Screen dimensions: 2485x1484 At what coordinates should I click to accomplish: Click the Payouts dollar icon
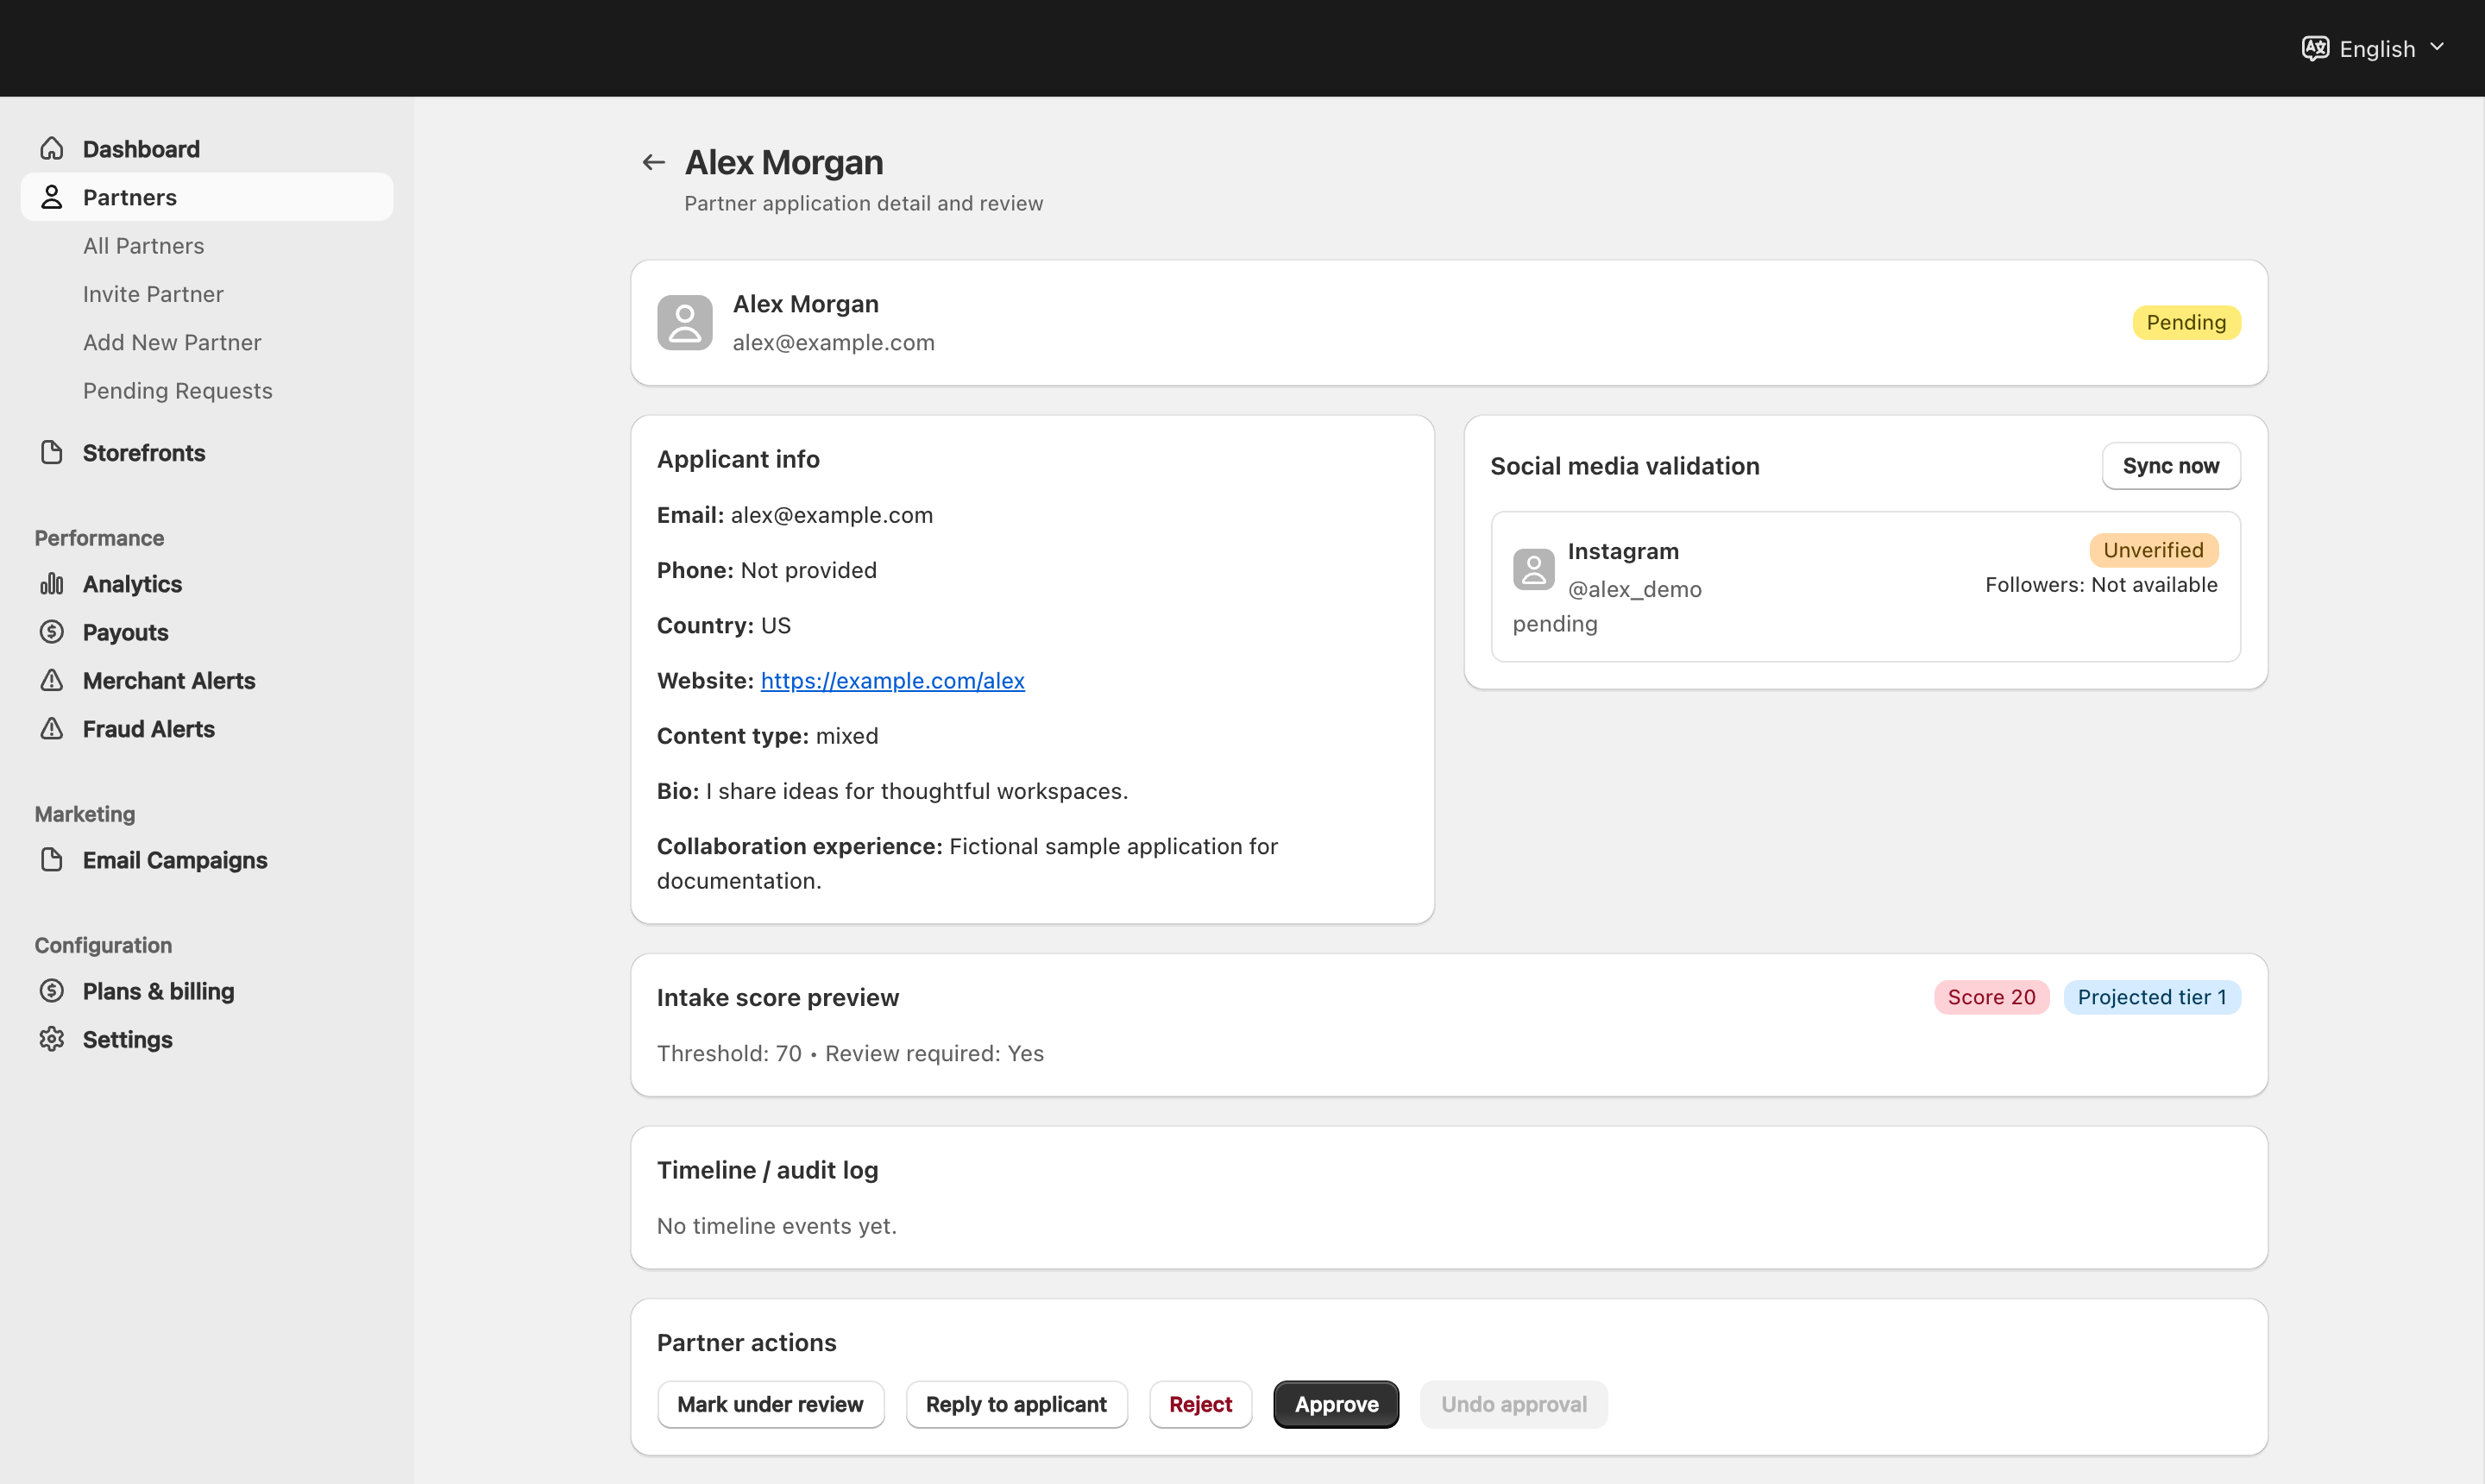point(52,632)
